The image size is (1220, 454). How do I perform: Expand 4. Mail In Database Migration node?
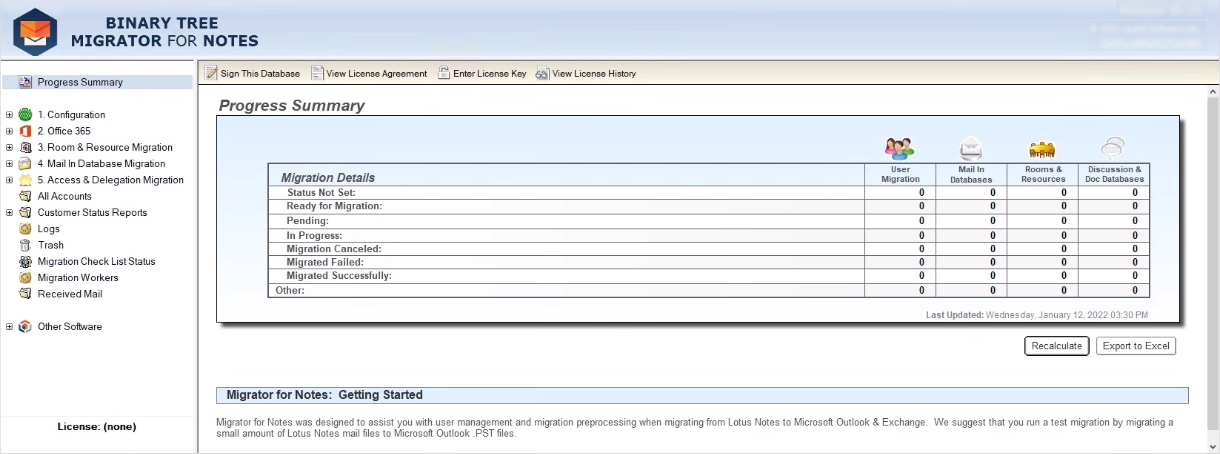pyautogui.click(x=9, y=164)
